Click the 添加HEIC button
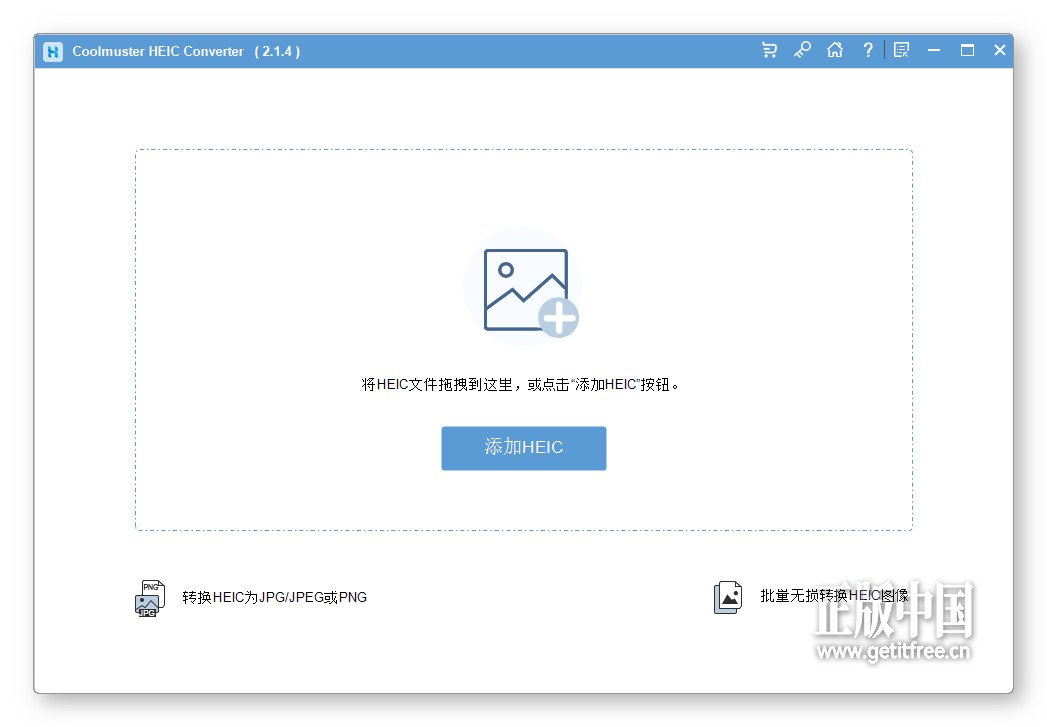The width and height of the screenshot is (1047, 727). (524, 448)
